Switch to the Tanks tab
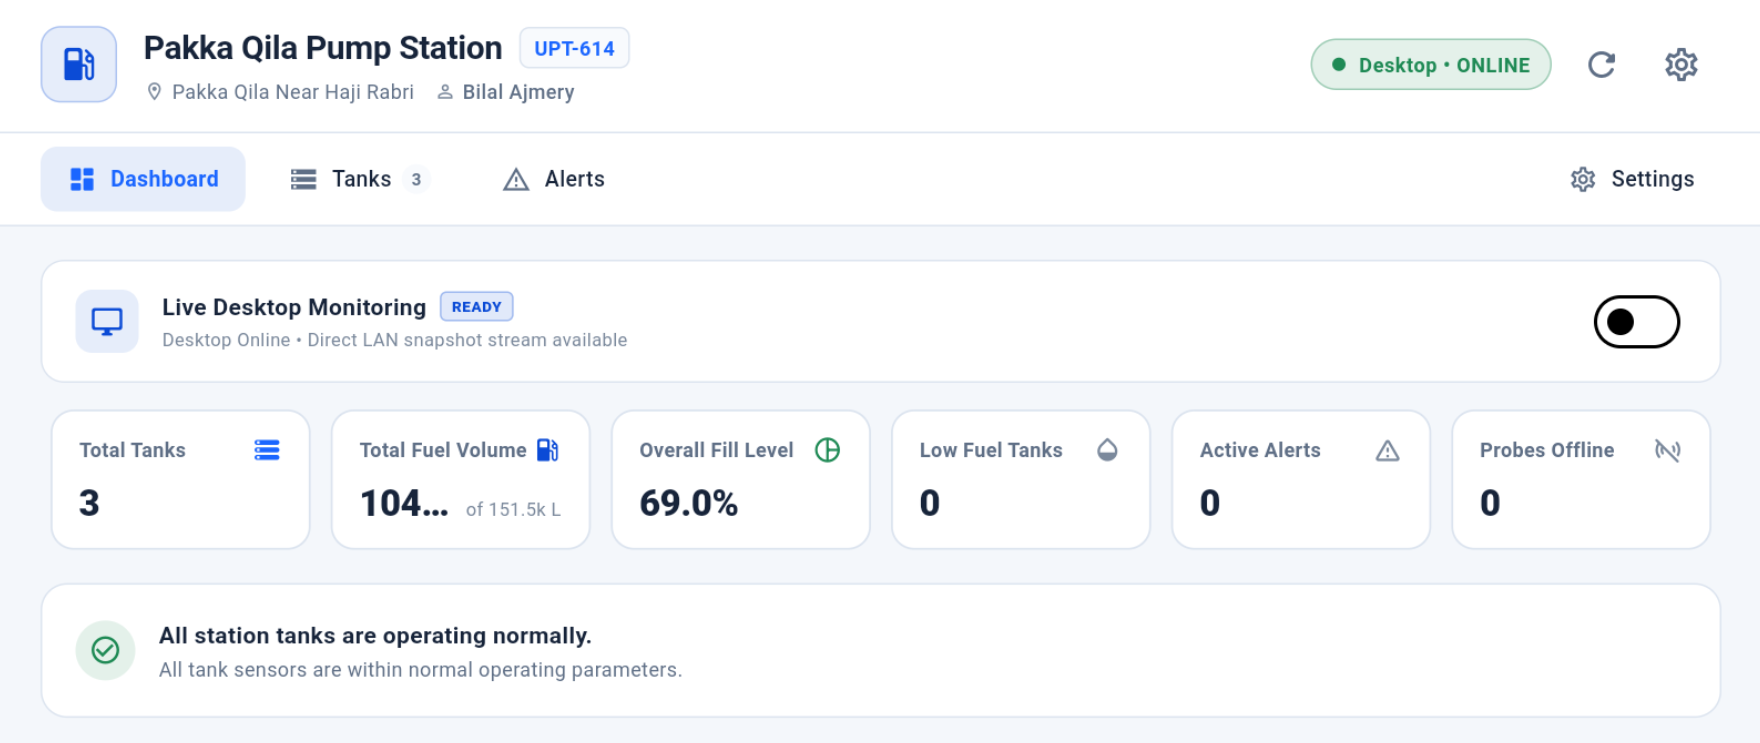The height and width of the screenshot is (743, 1760). tap(360, 179)
